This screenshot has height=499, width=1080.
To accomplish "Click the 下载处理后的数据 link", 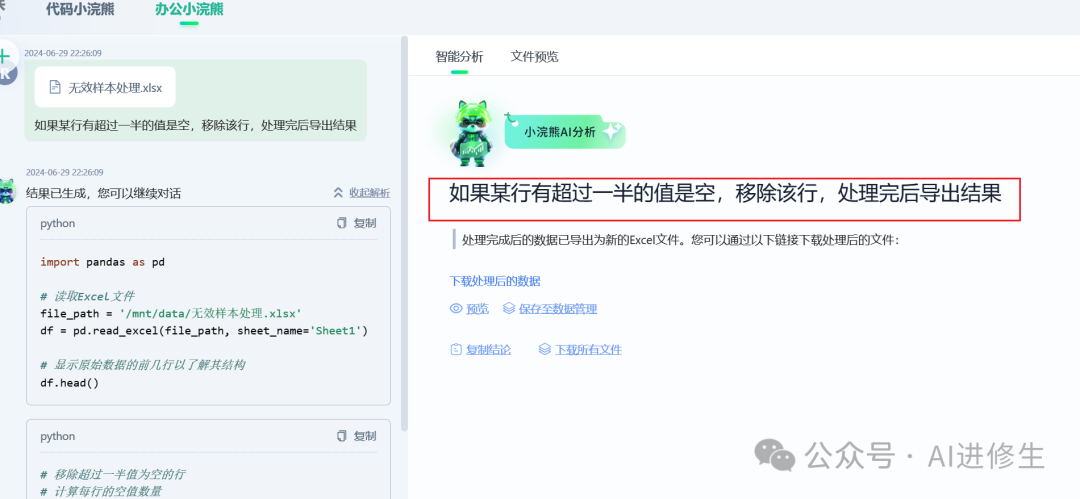I will tap(495, 281).
